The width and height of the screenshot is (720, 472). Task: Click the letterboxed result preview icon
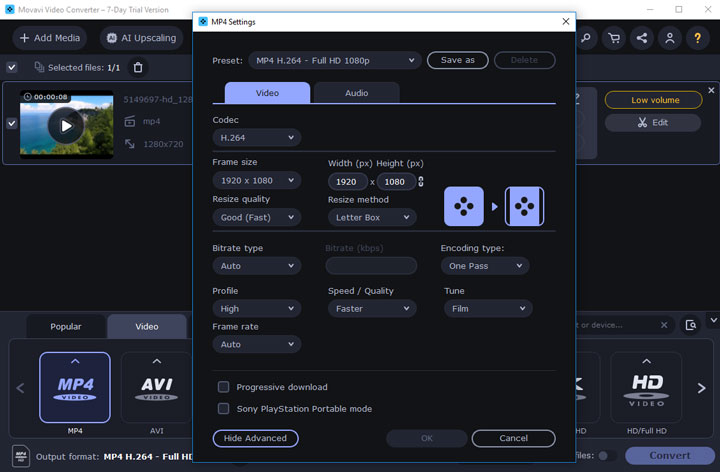[x=524, y=206]
